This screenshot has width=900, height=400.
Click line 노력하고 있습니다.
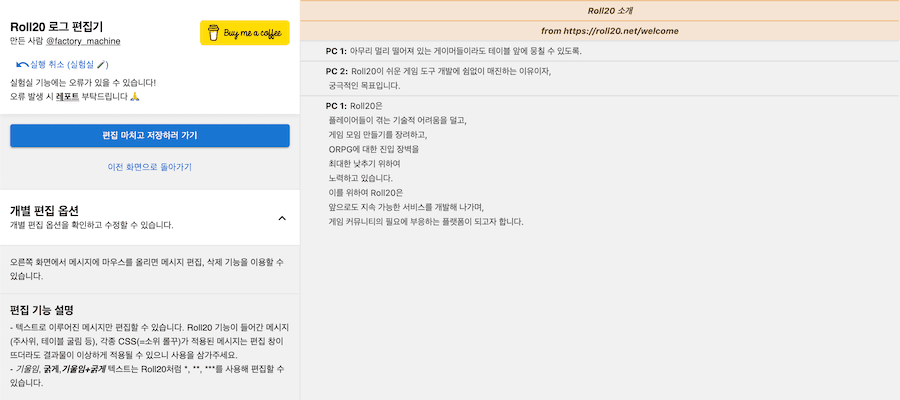pos(360,178)
